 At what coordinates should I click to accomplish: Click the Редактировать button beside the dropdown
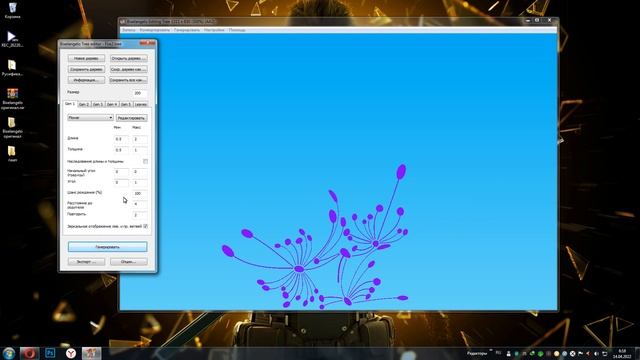[131, 118]
